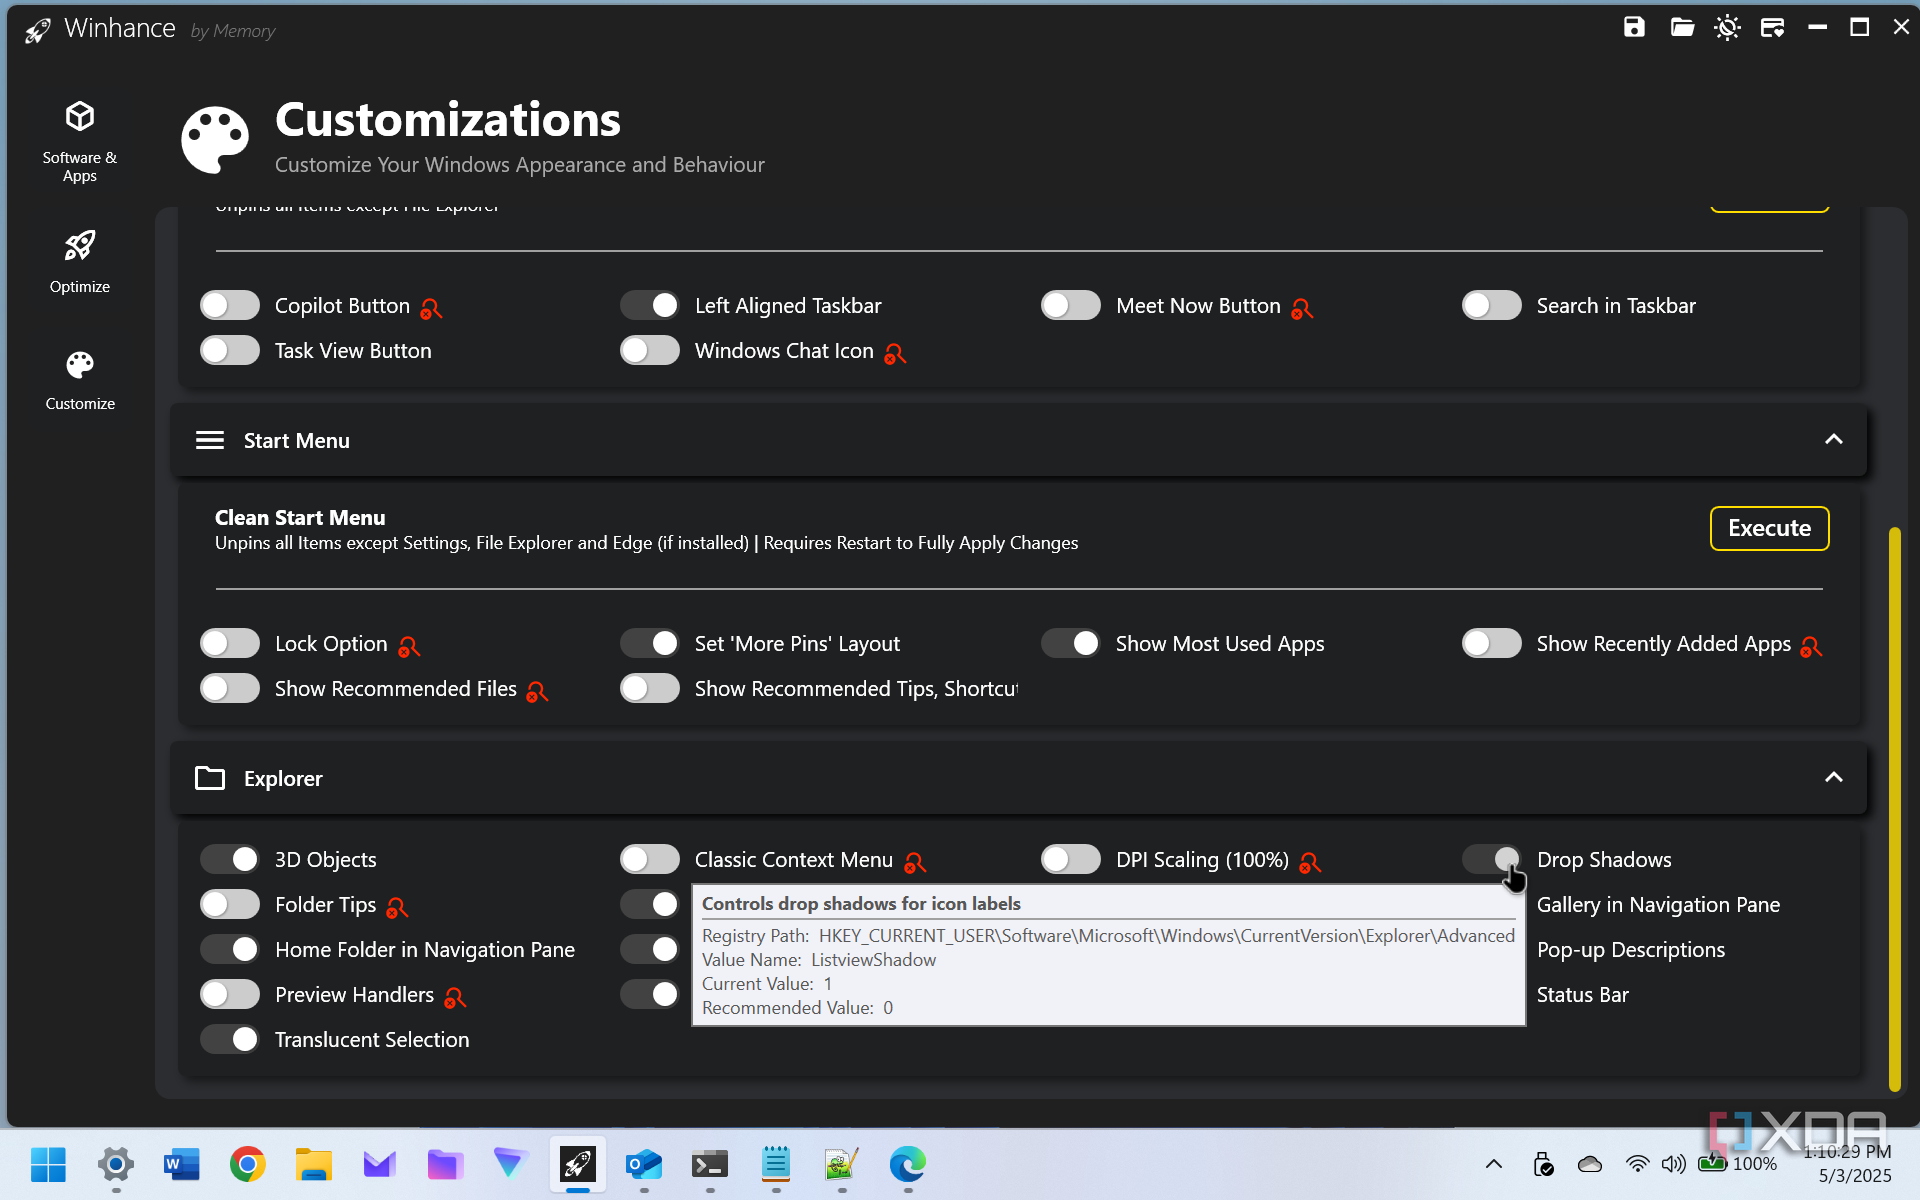The width and height of the screenshot is (1920, 1200).
Task: Click registry warning icon next to Copilot Button
Action: 431,308
